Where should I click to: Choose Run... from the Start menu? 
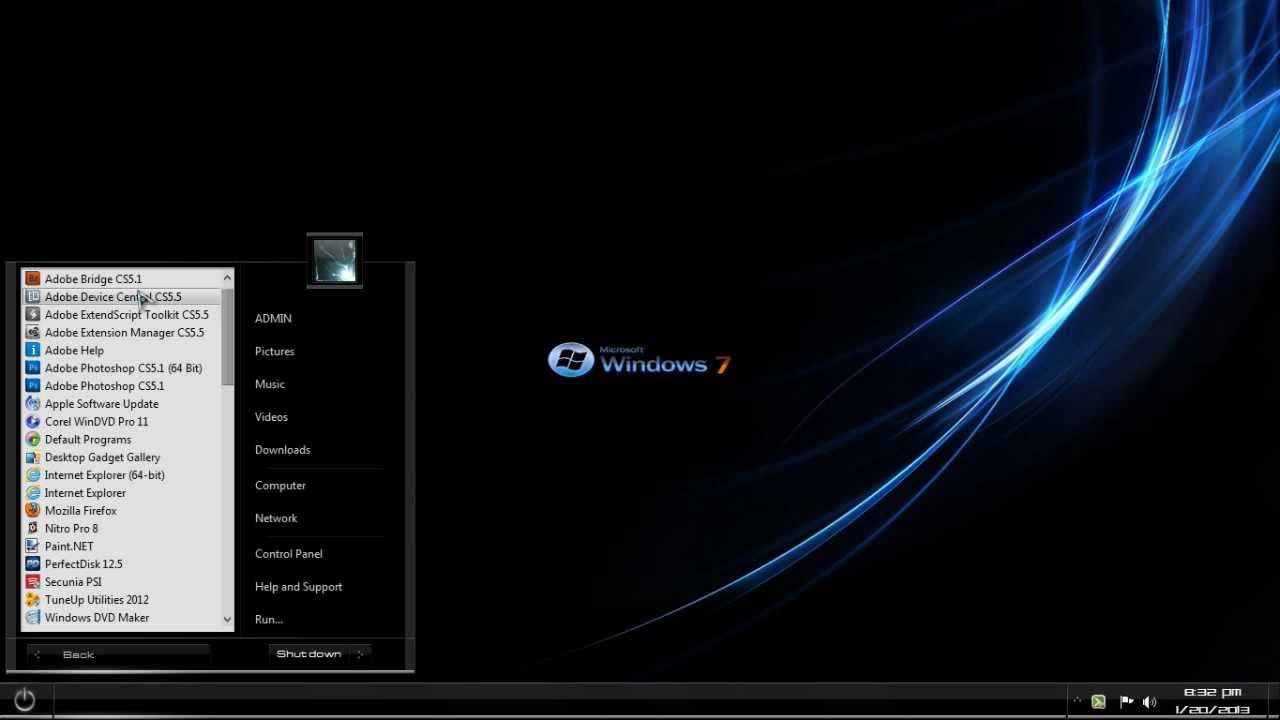pos(268,620)
